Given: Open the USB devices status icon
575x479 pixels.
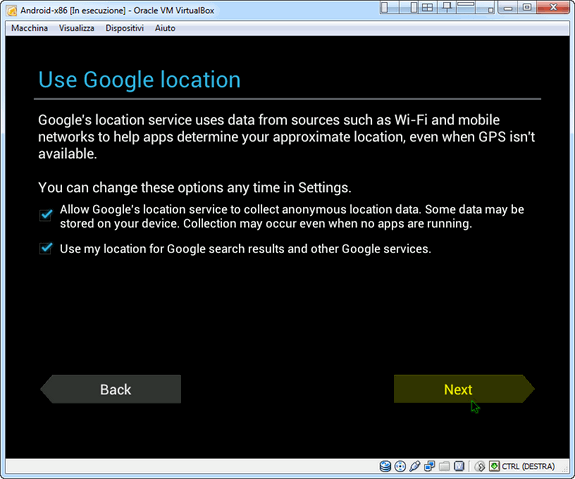Looking at the screenshot, I should (415, 466).
